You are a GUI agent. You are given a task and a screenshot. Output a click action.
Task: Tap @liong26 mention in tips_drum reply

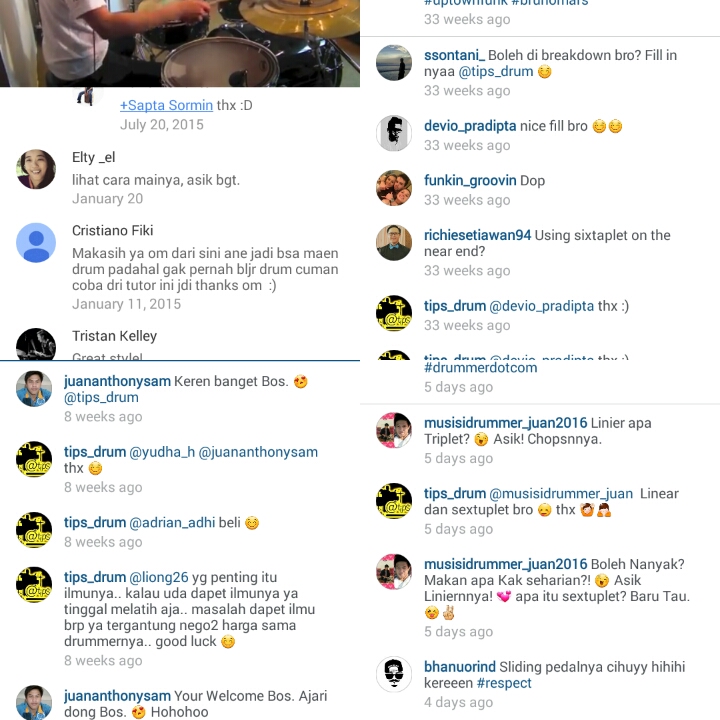(159, 577)
